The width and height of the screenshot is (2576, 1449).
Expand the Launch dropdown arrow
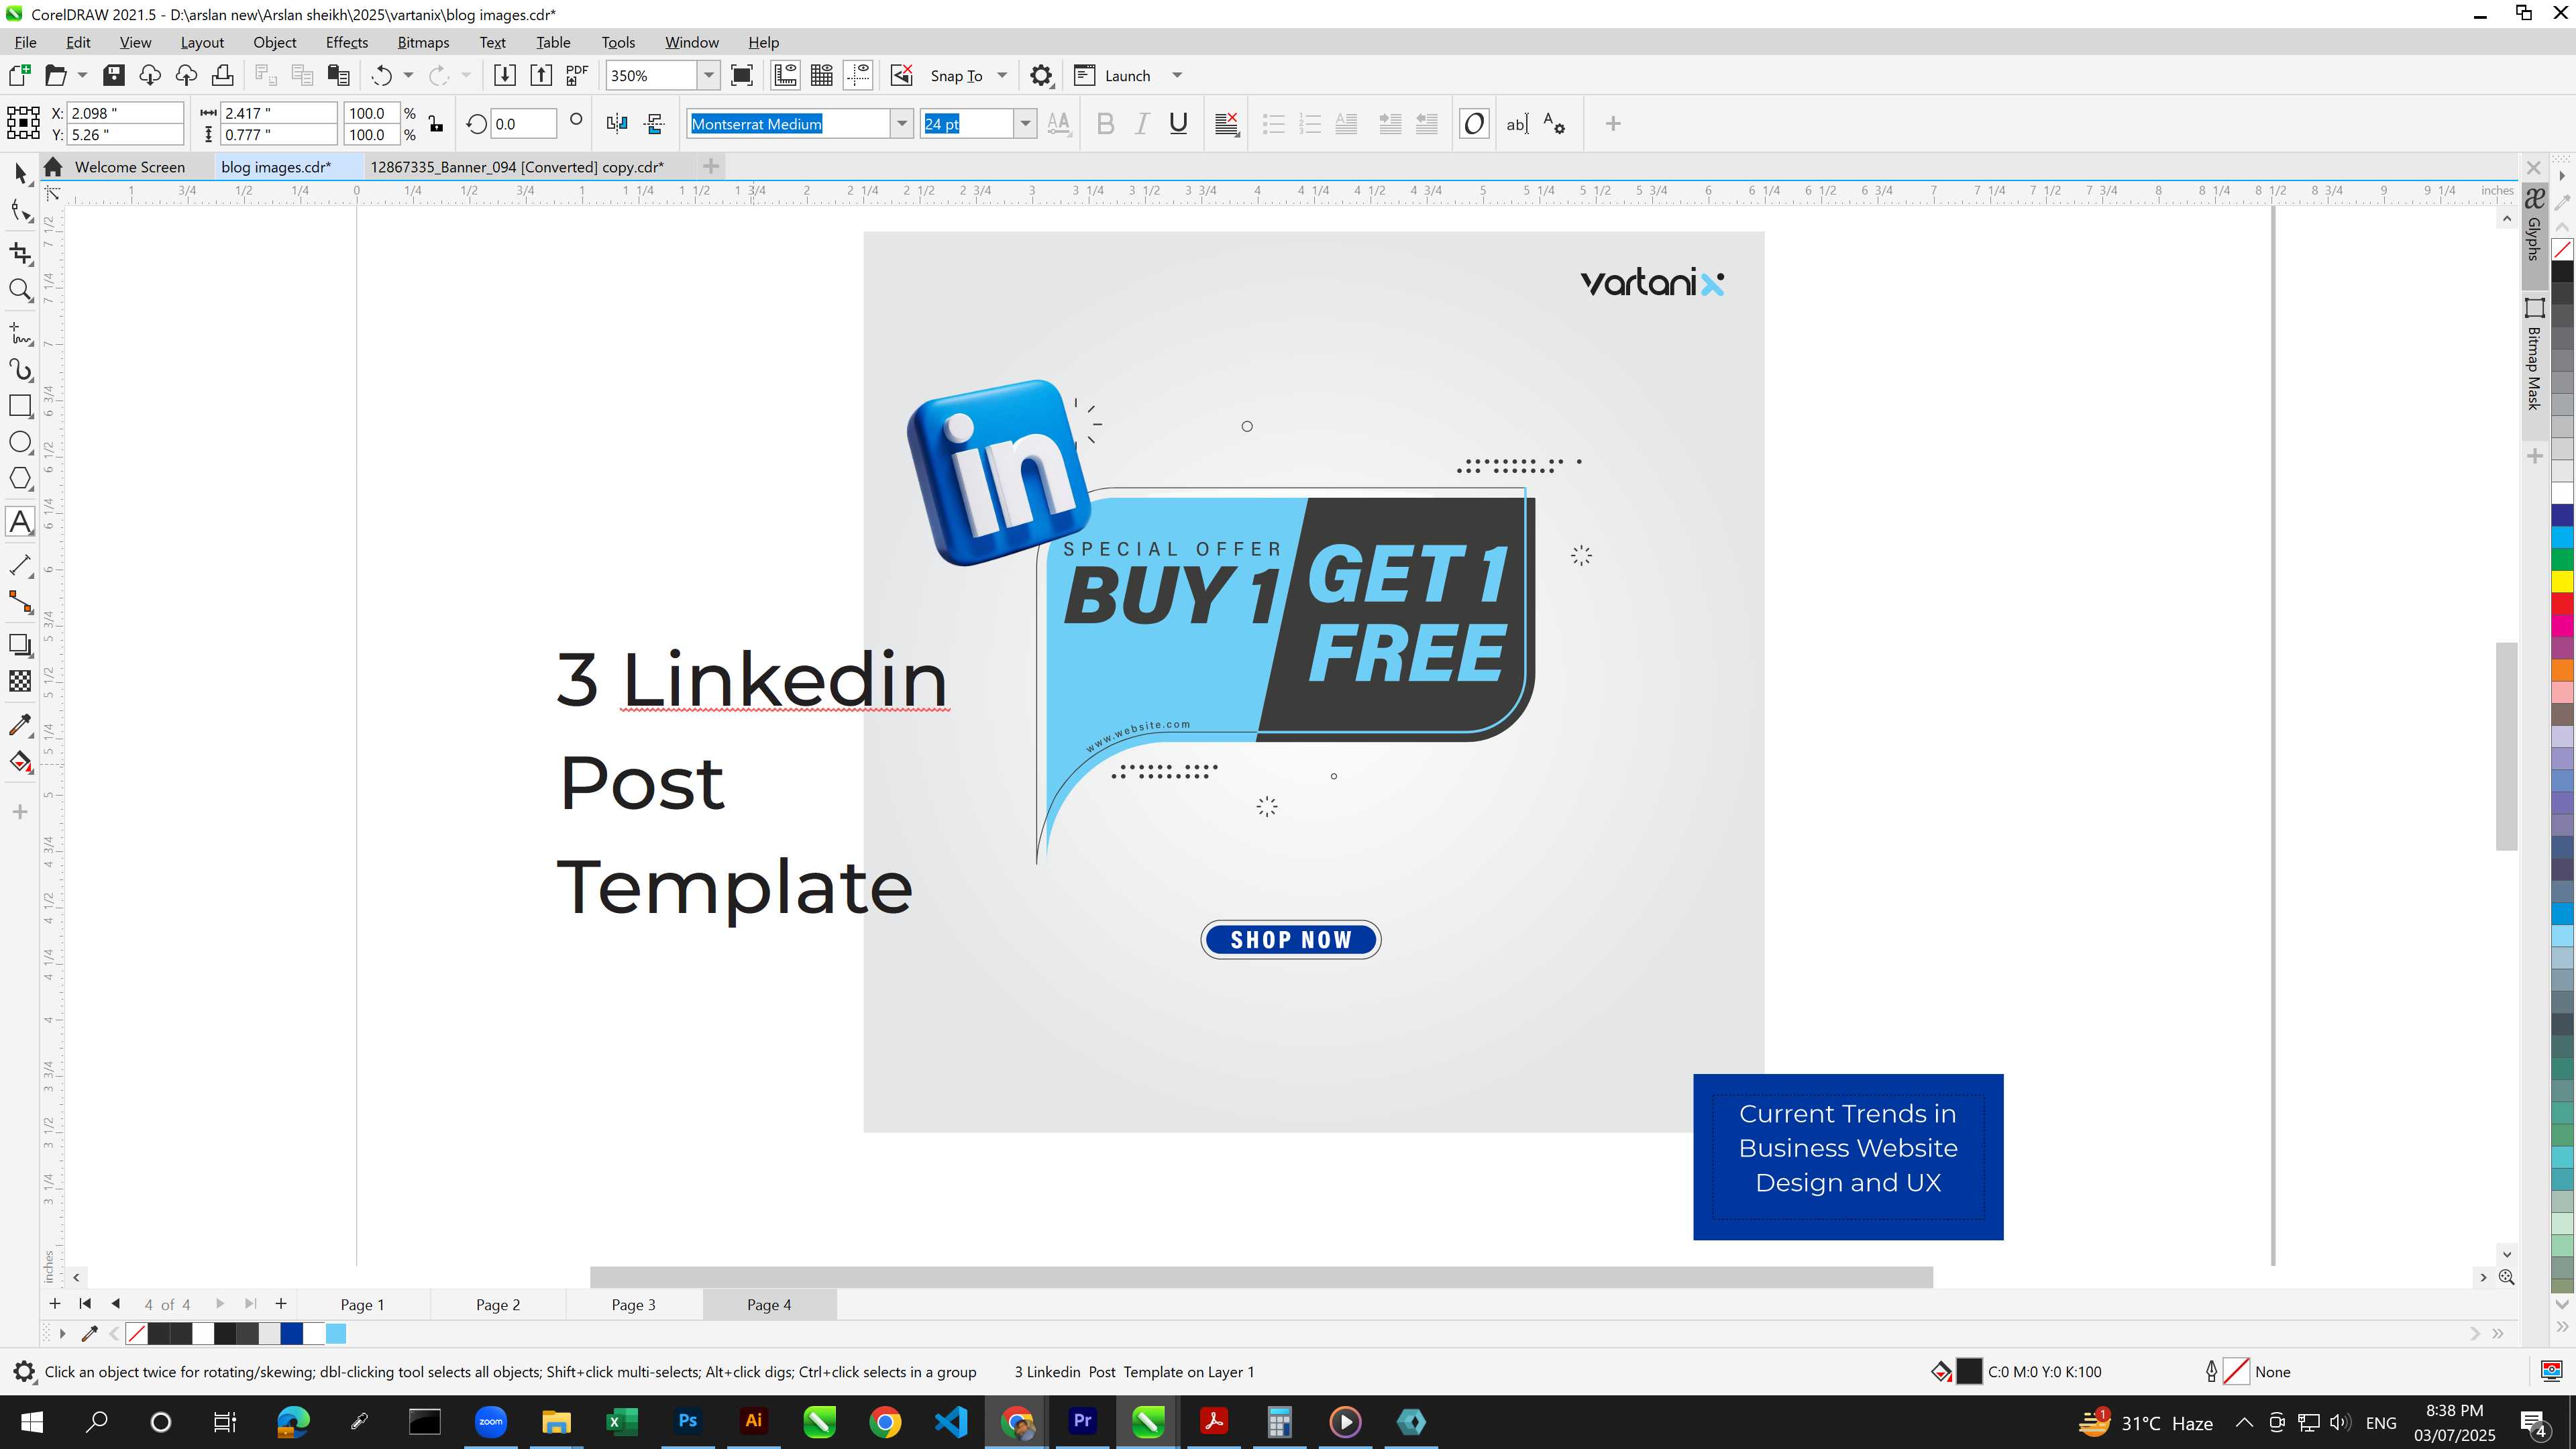click(x=1177, y=75)
